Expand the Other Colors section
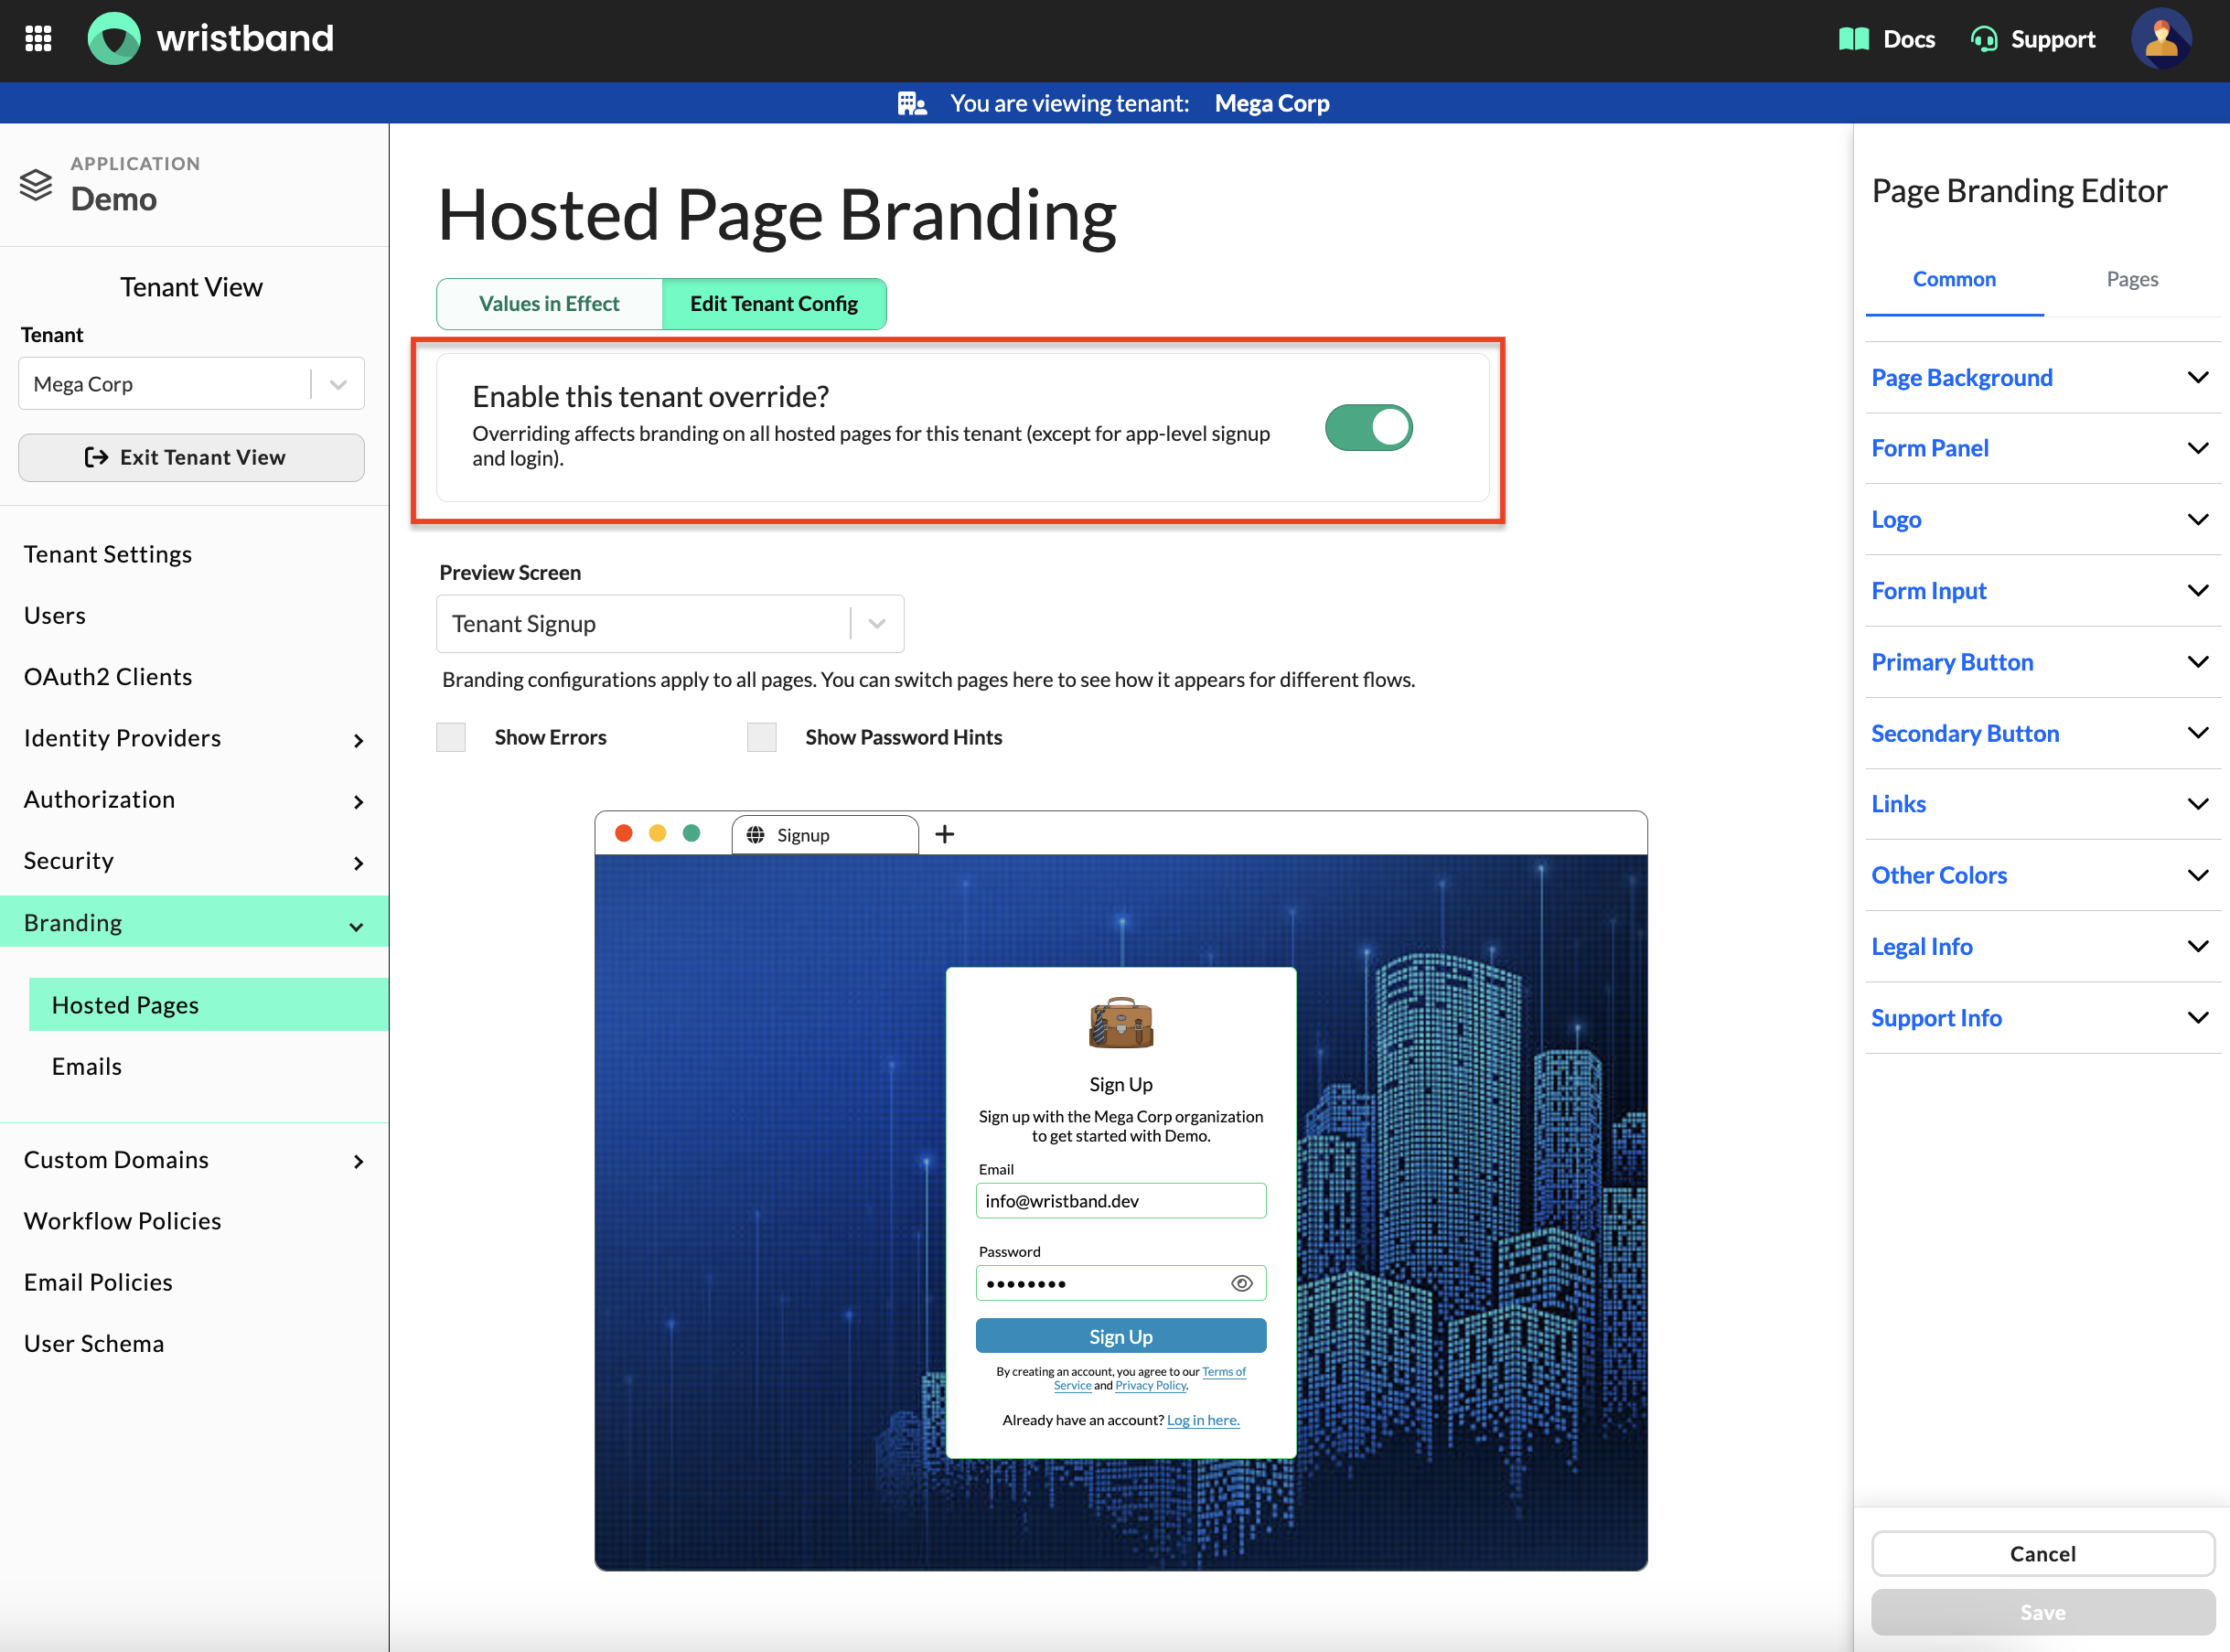The width and height of the screenshot is (2230, 1652). [x=2042, y=875]
